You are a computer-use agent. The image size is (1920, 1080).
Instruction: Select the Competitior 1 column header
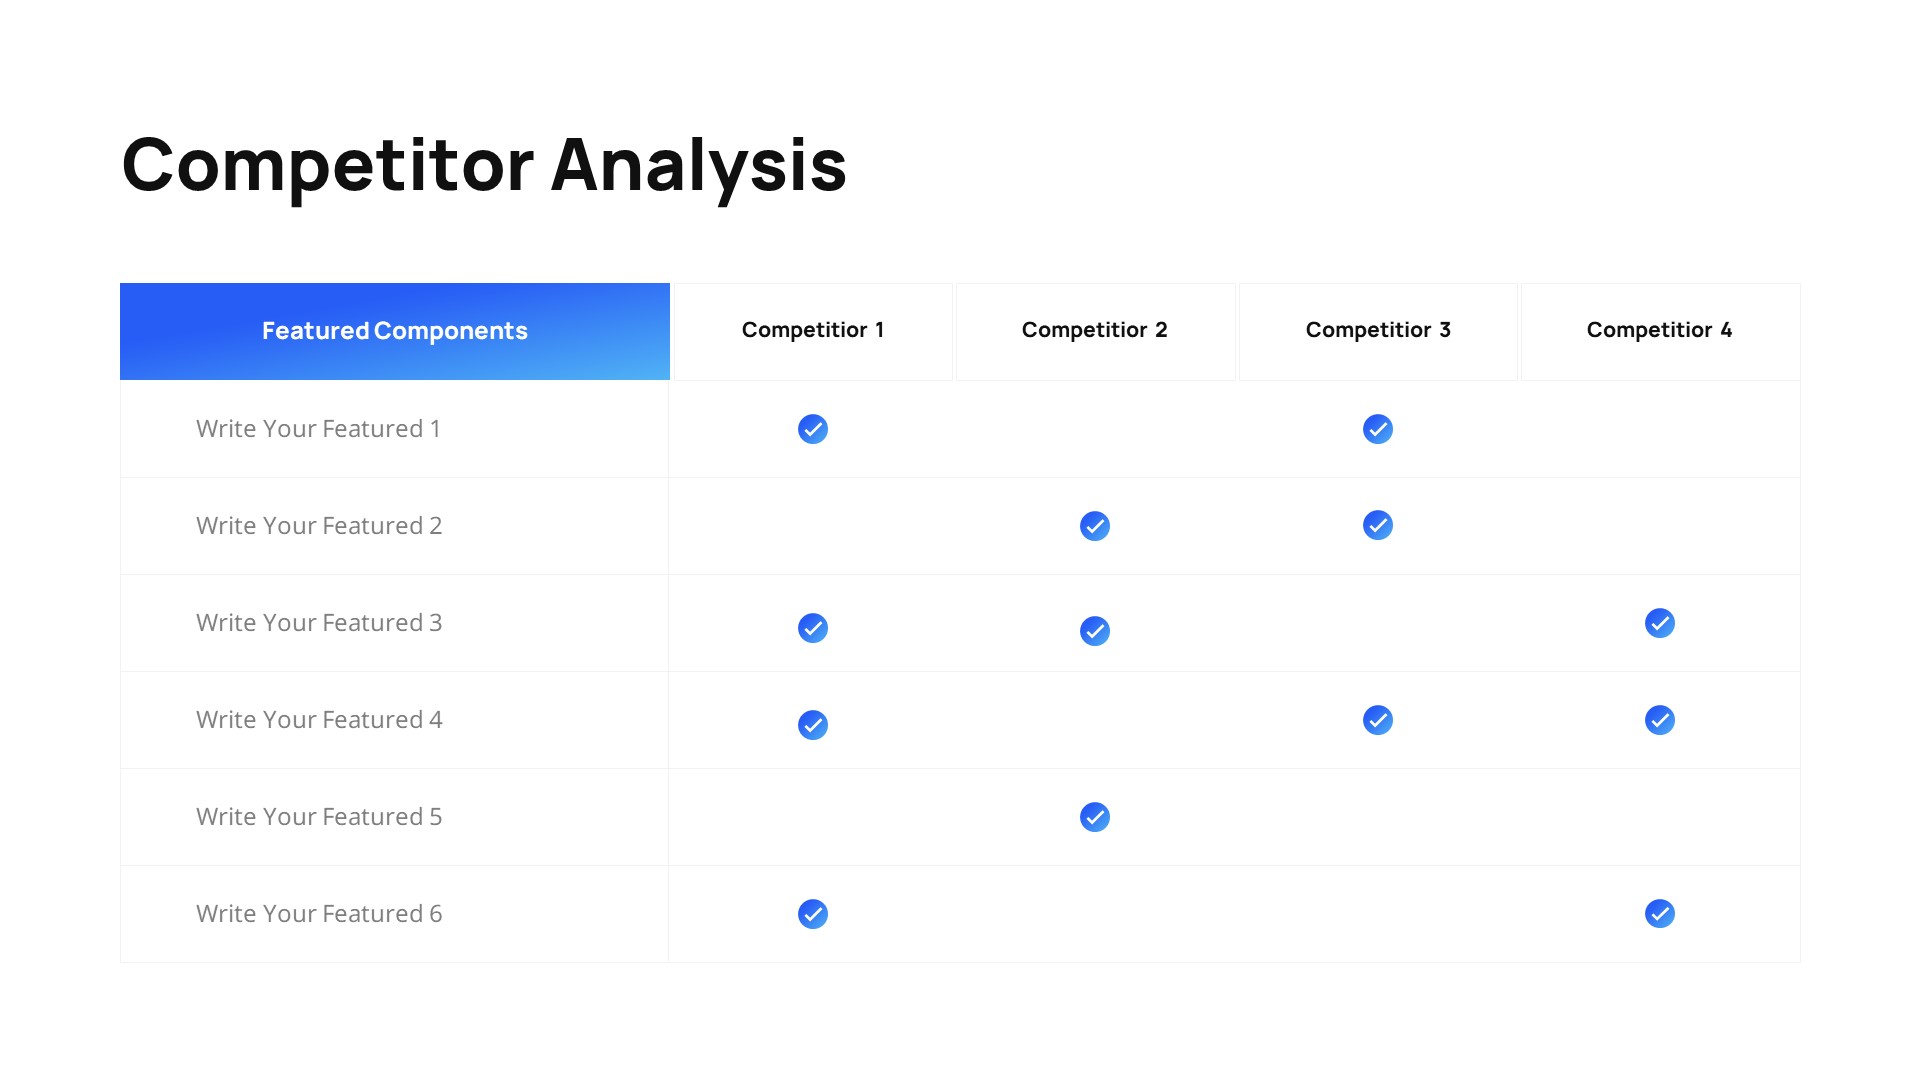(x=813, y=331)
